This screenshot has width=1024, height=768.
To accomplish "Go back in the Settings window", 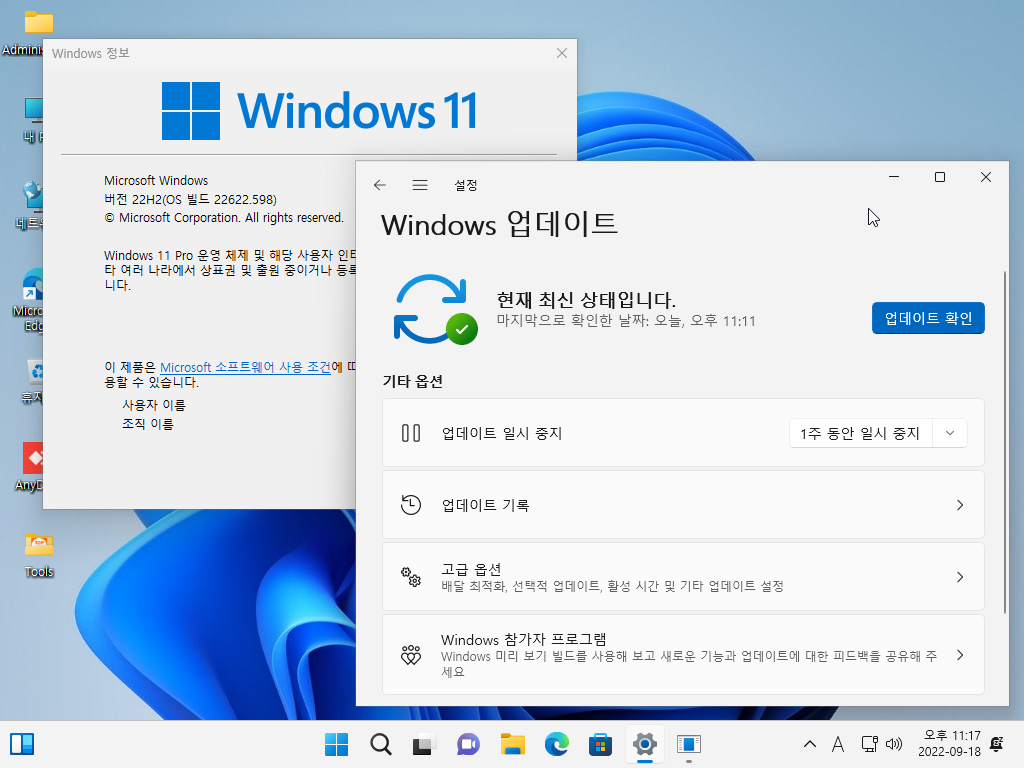I will coord(379,185).
